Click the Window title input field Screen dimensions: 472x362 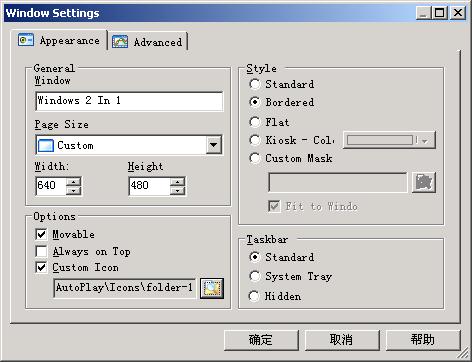(129, 101)
